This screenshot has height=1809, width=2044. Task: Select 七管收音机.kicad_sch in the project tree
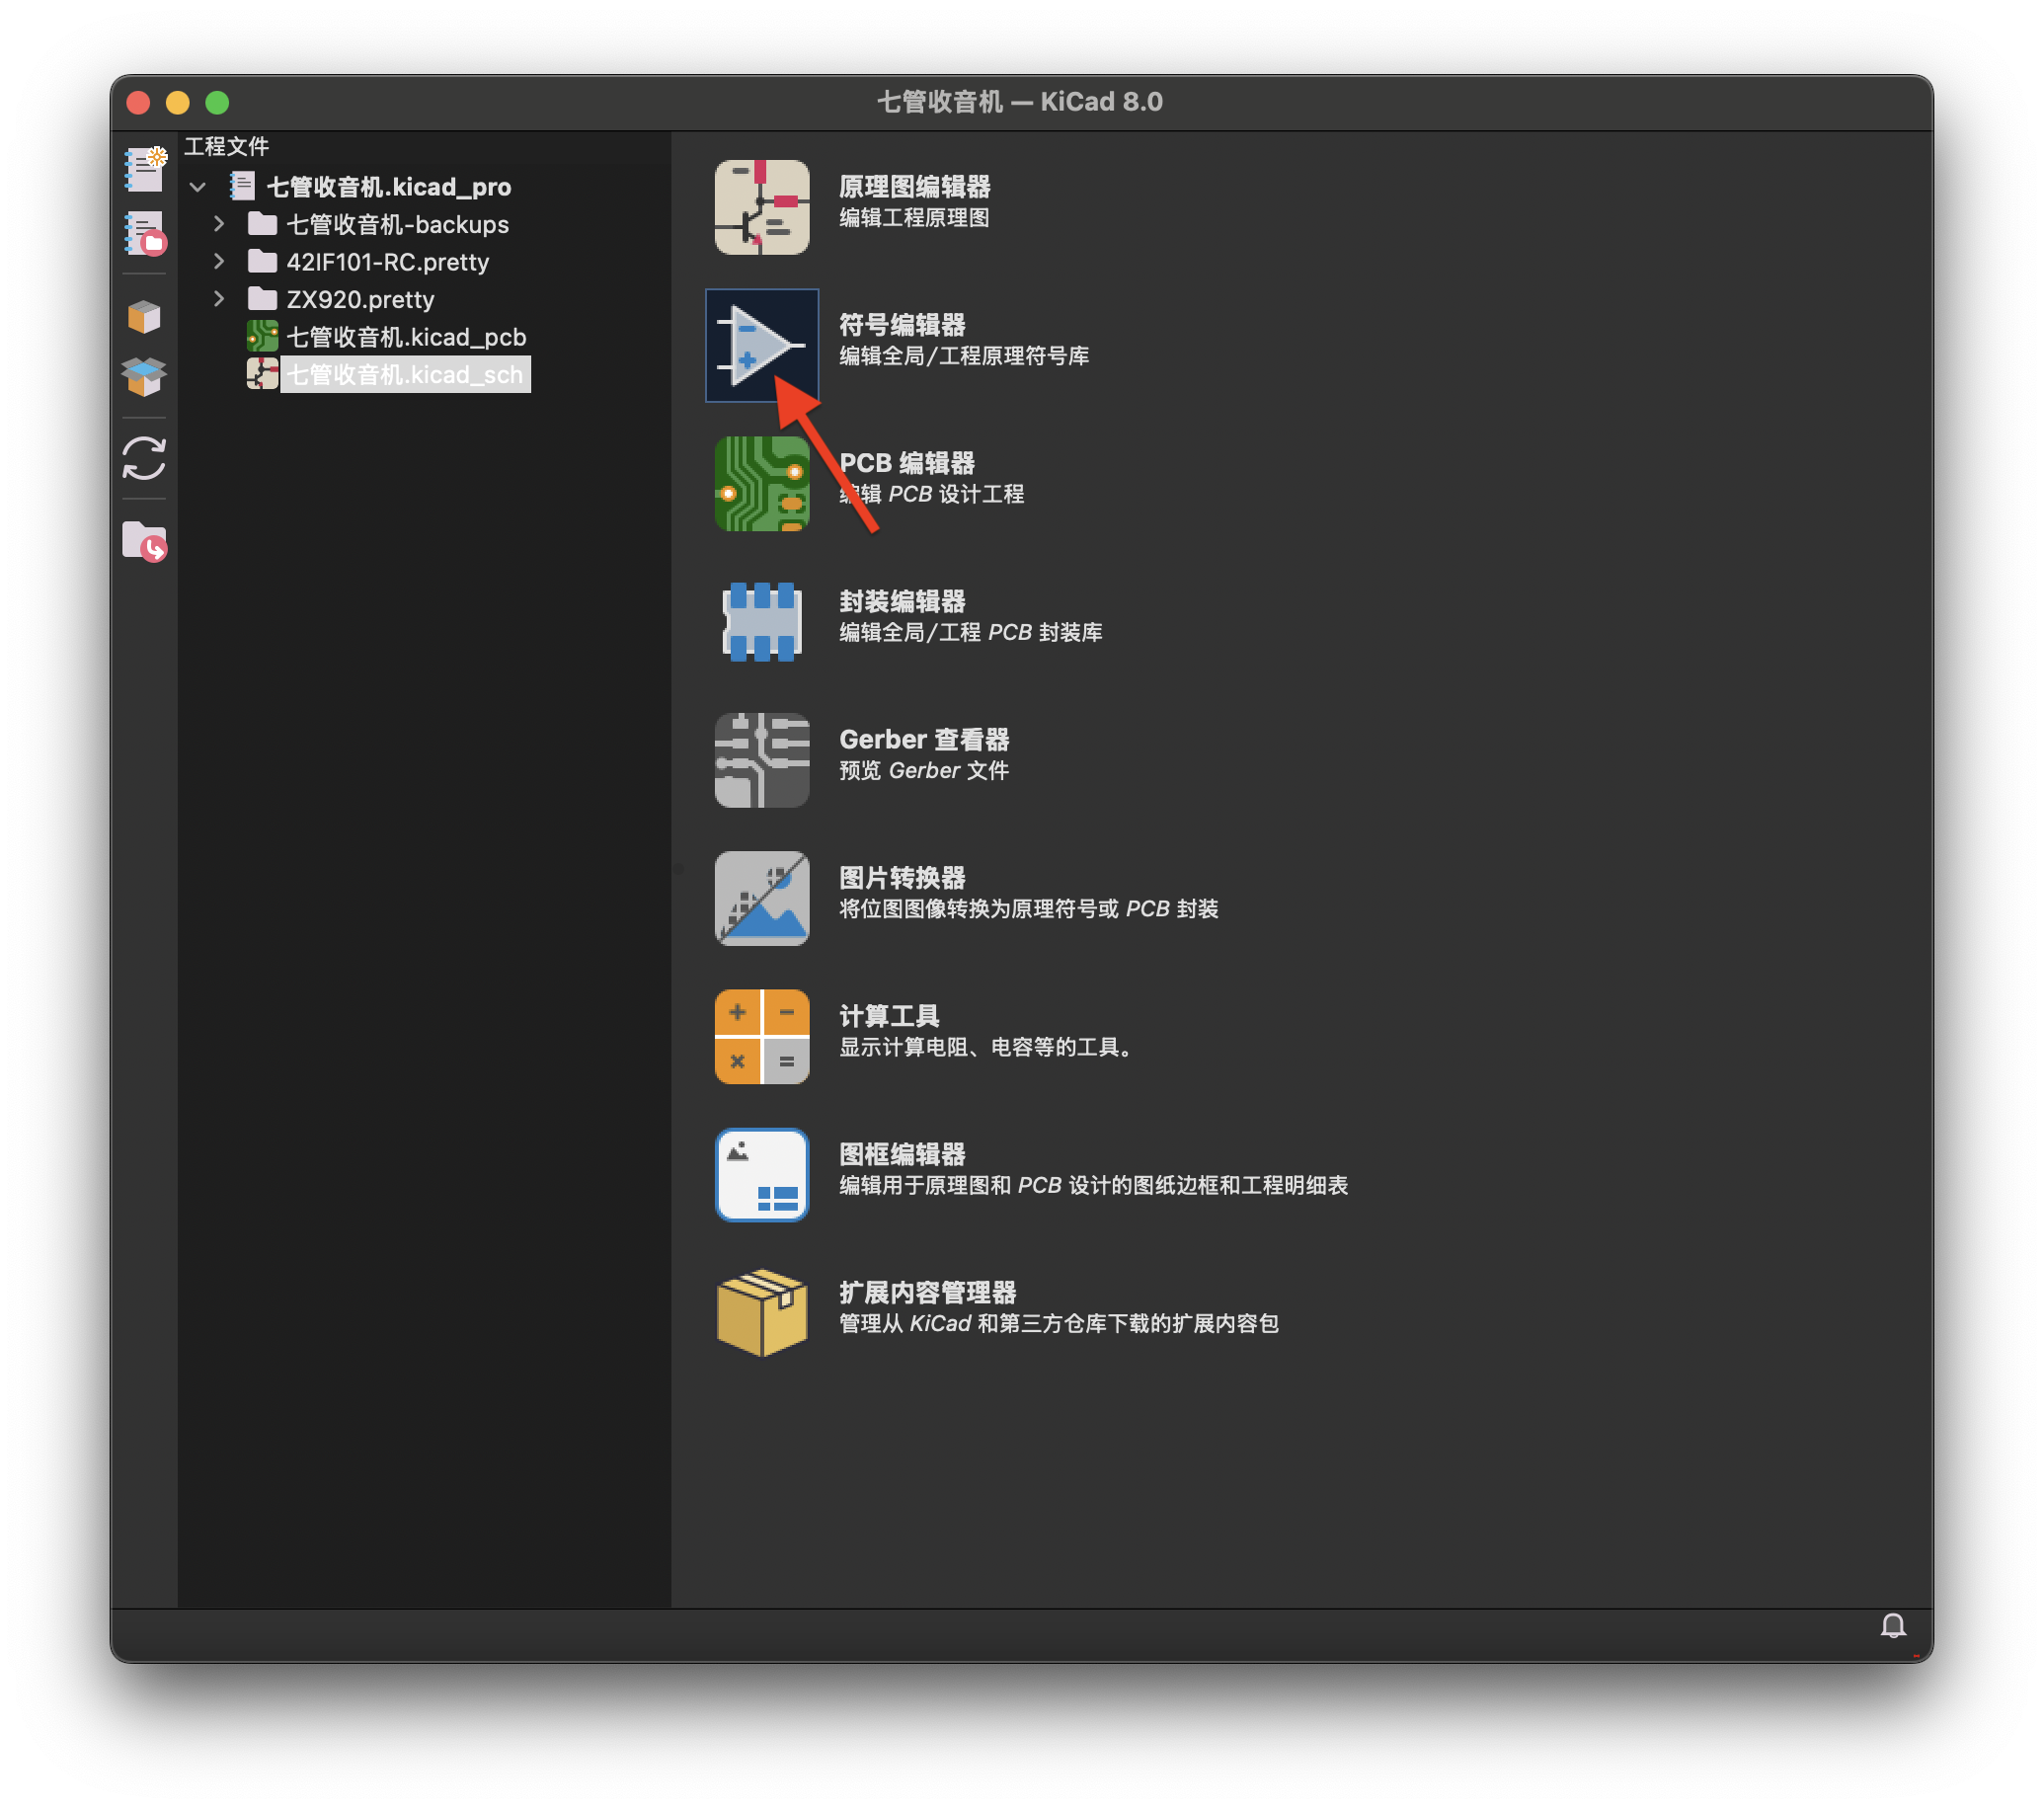405,374
